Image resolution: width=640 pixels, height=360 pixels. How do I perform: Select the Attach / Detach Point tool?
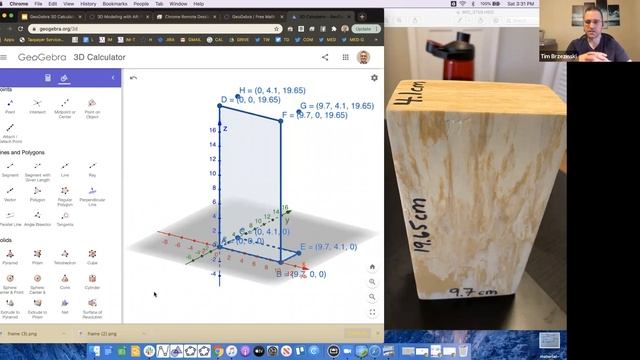(x=10, y=133)
